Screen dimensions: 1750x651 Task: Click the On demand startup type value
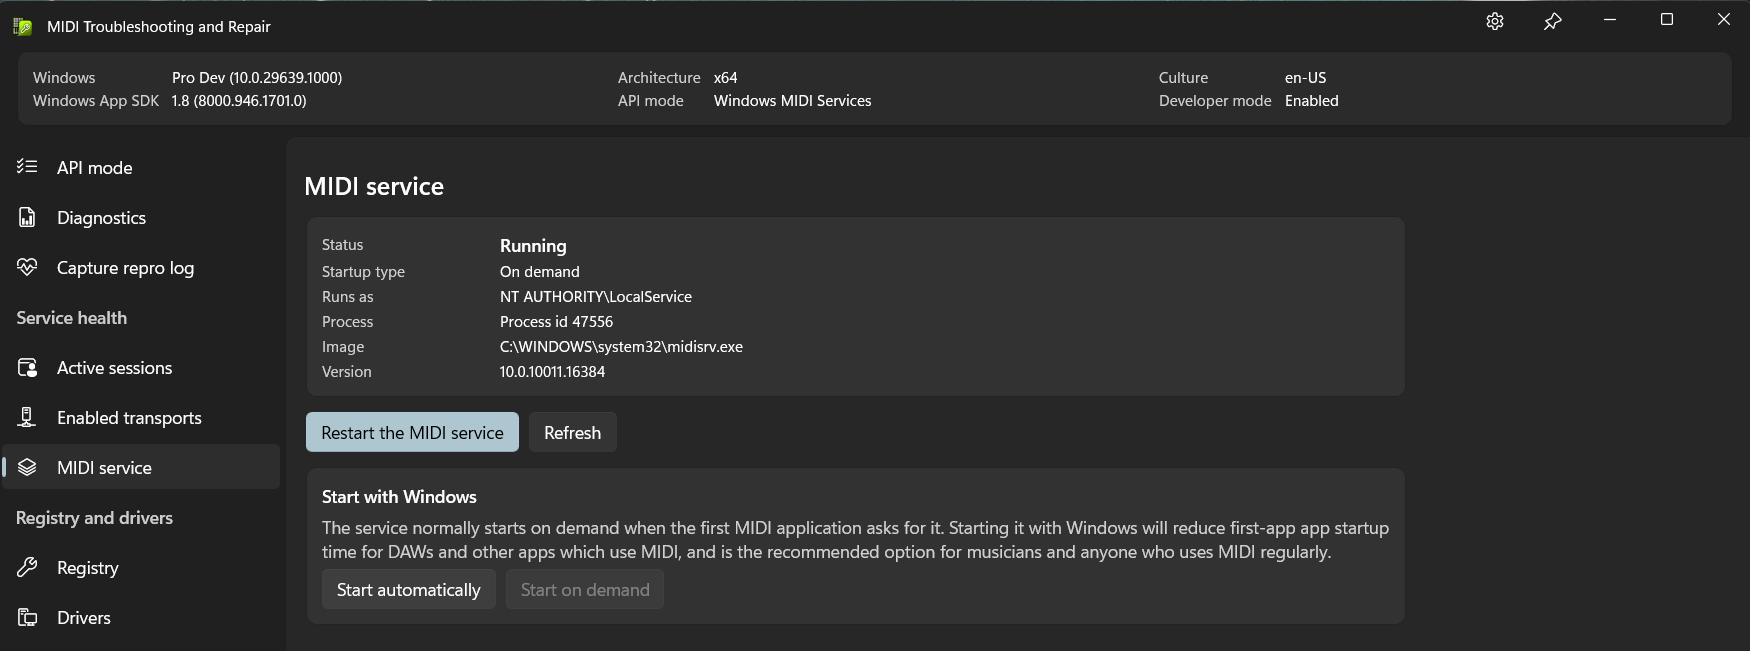click(540, 271)
